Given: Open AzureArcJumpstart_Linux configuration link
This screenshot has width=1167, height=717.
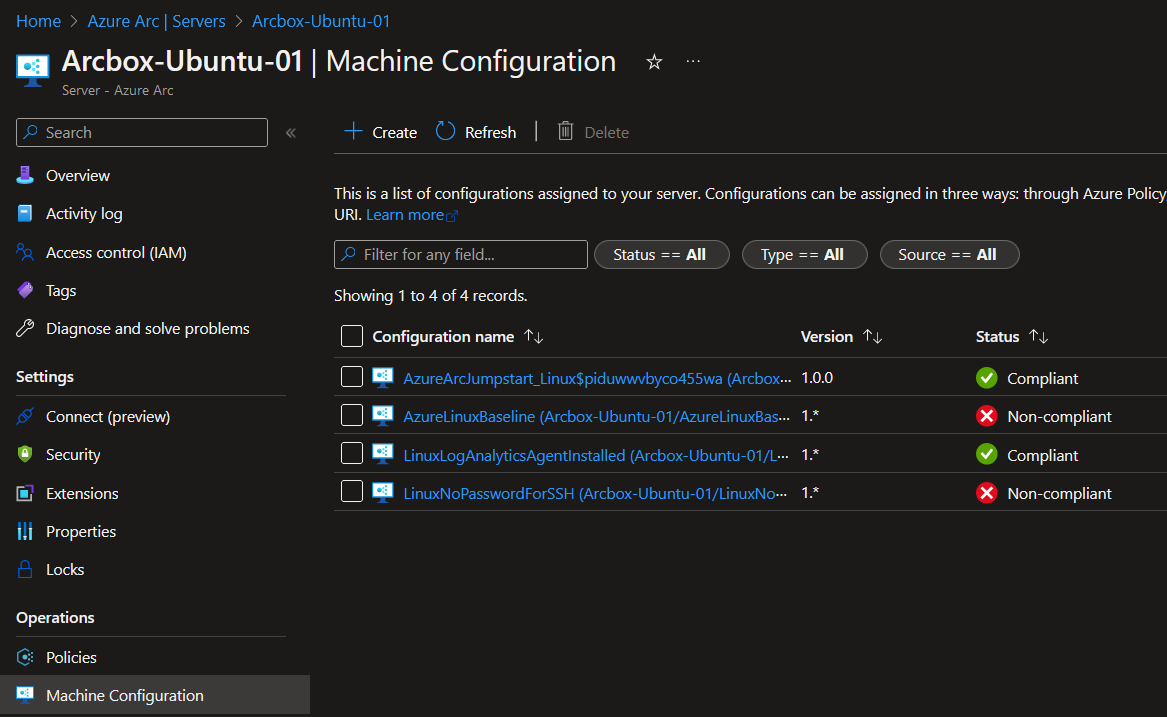Looking at the screenshot, I should tap(596, 378).
